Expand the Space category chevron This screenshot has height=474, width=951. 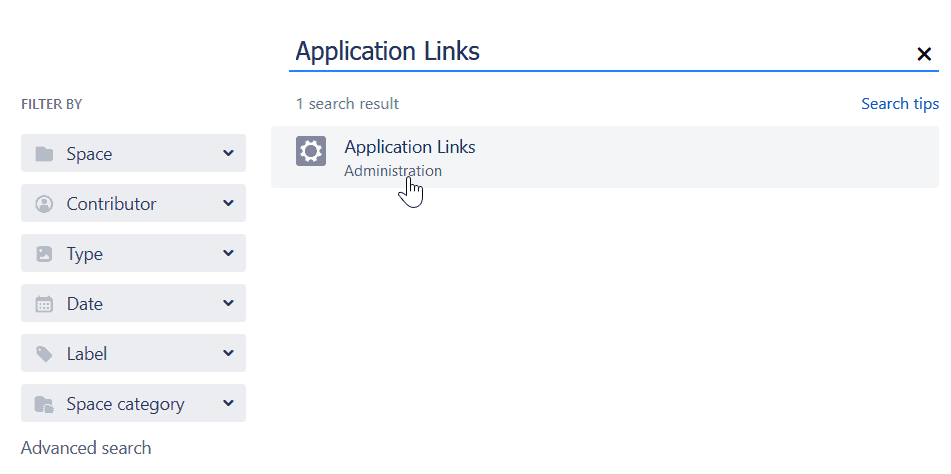pyautogui.click(x=228, y=404)
